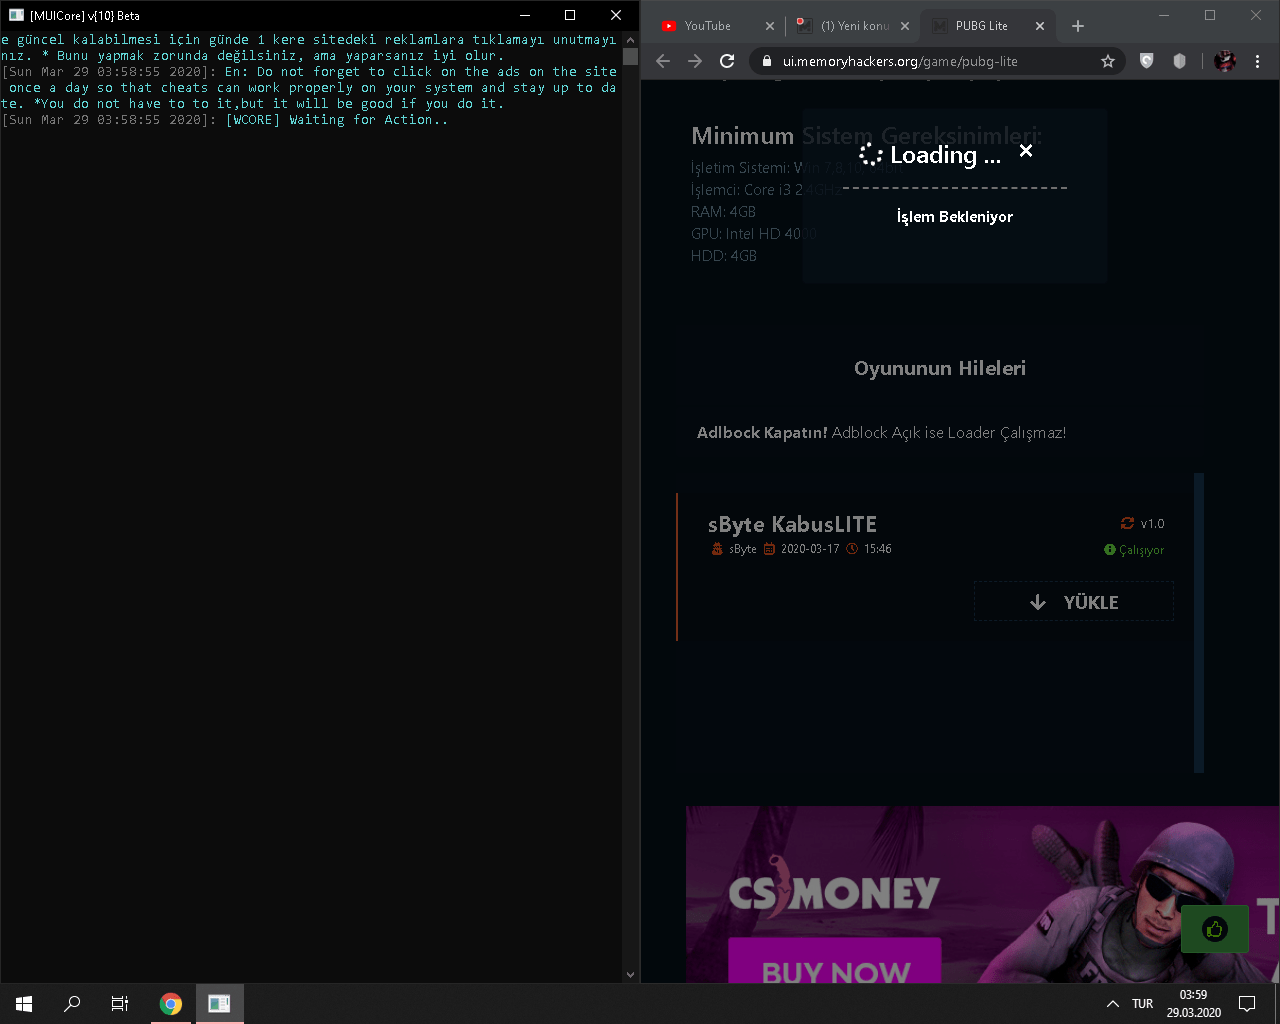The height and width of the screenshot is (1024, 1280).
Task: Click the RAM: 4GB requirement line
Action: [723, 212]
